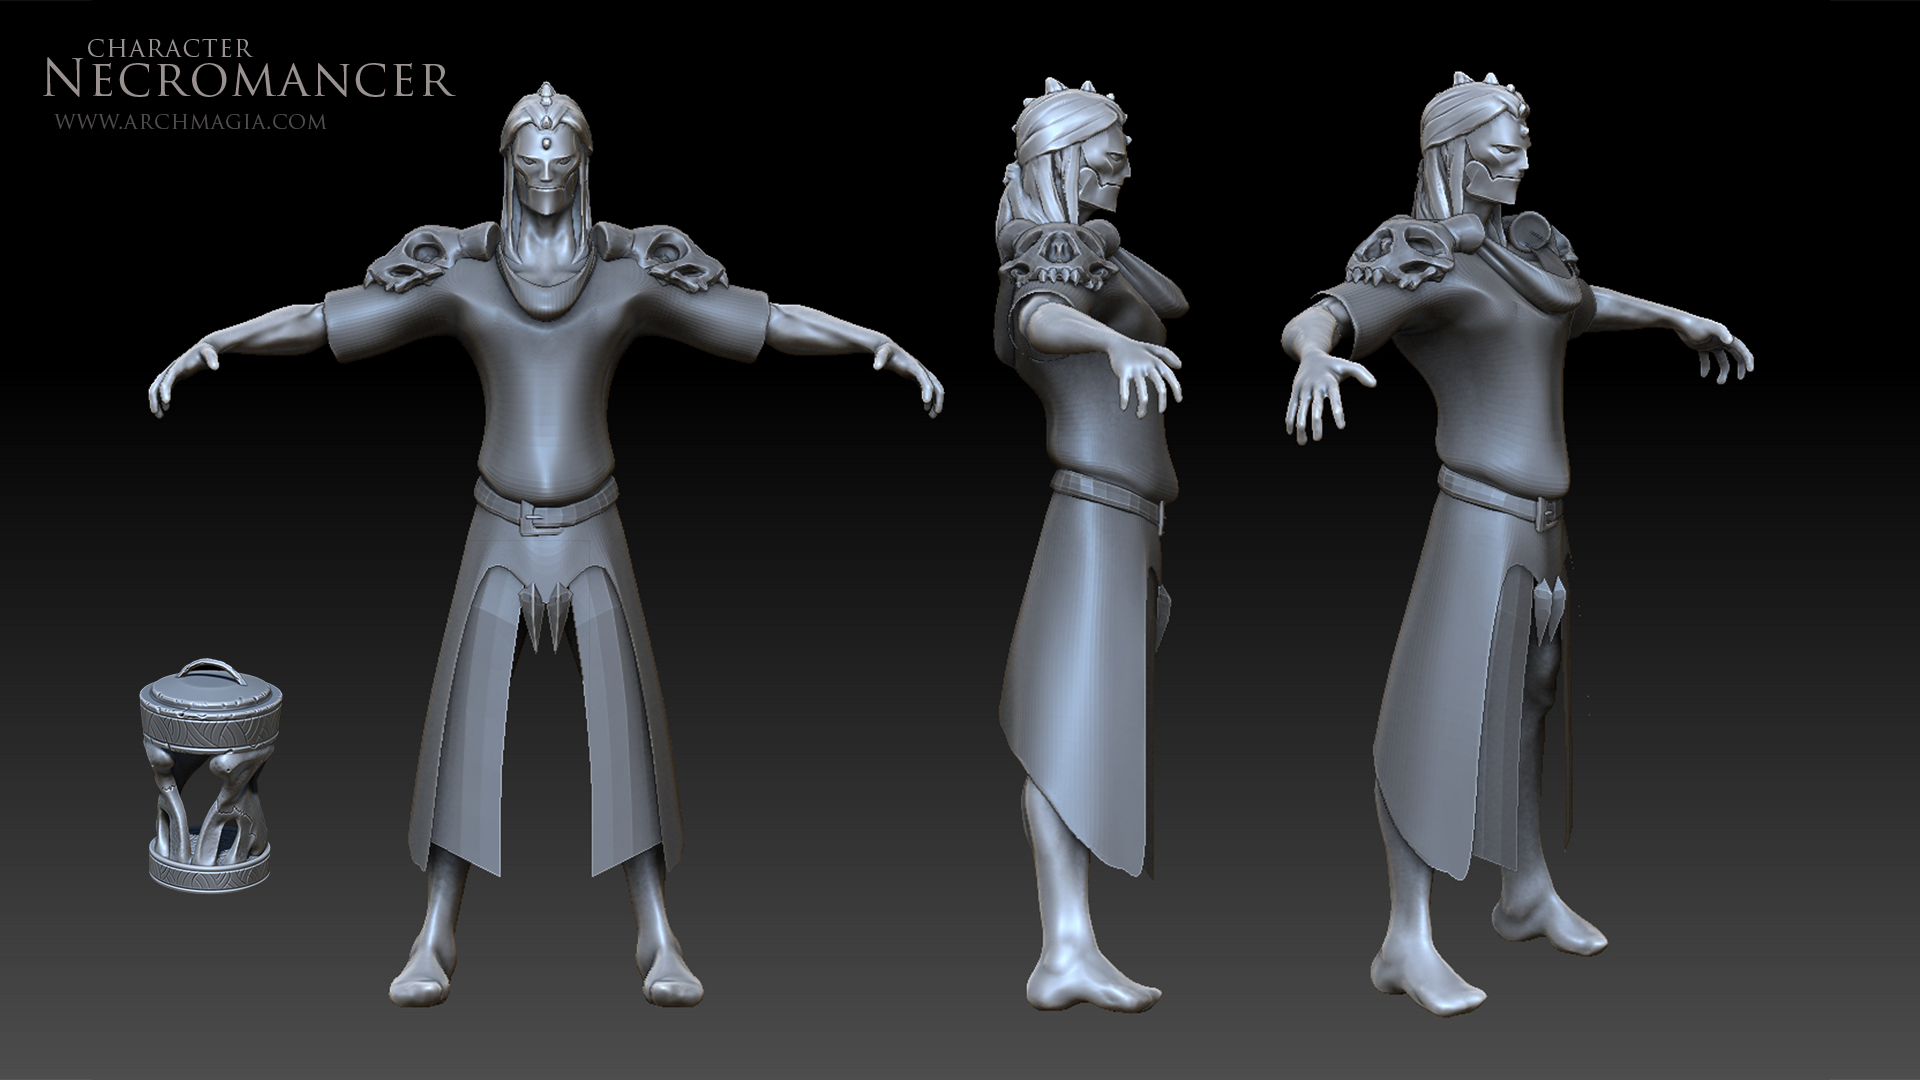Click the CHARACTER heading label
This screenshot has height=1080, width=1920.
[x=168, y=46]
